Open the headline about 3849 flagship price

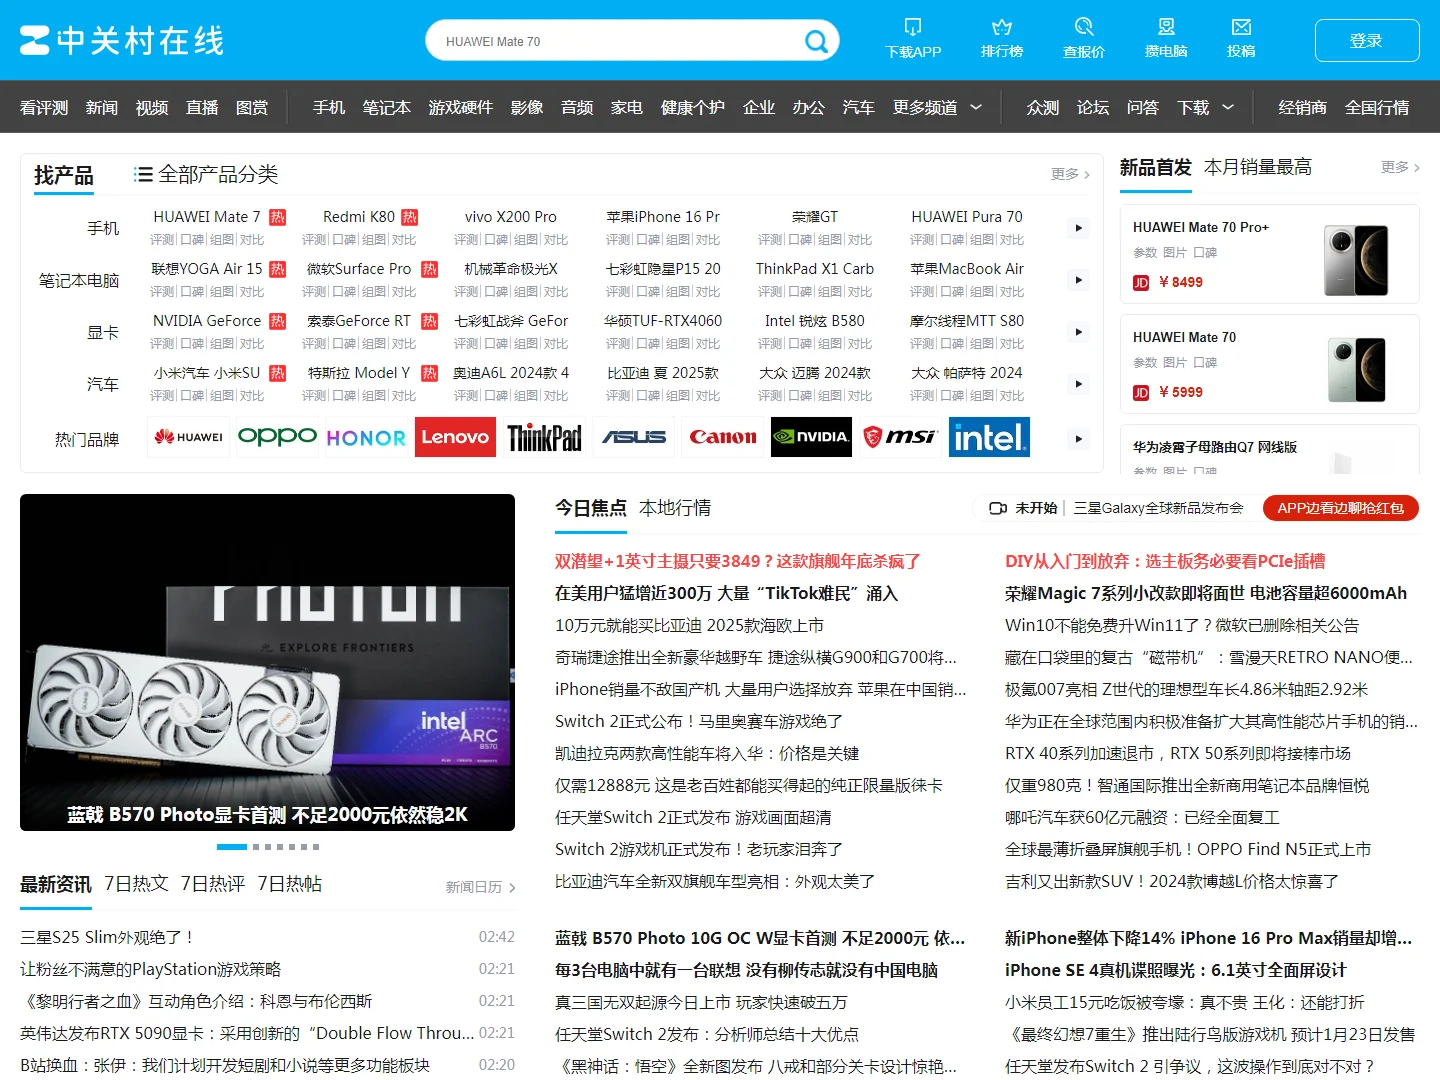(x=738, y=562)
